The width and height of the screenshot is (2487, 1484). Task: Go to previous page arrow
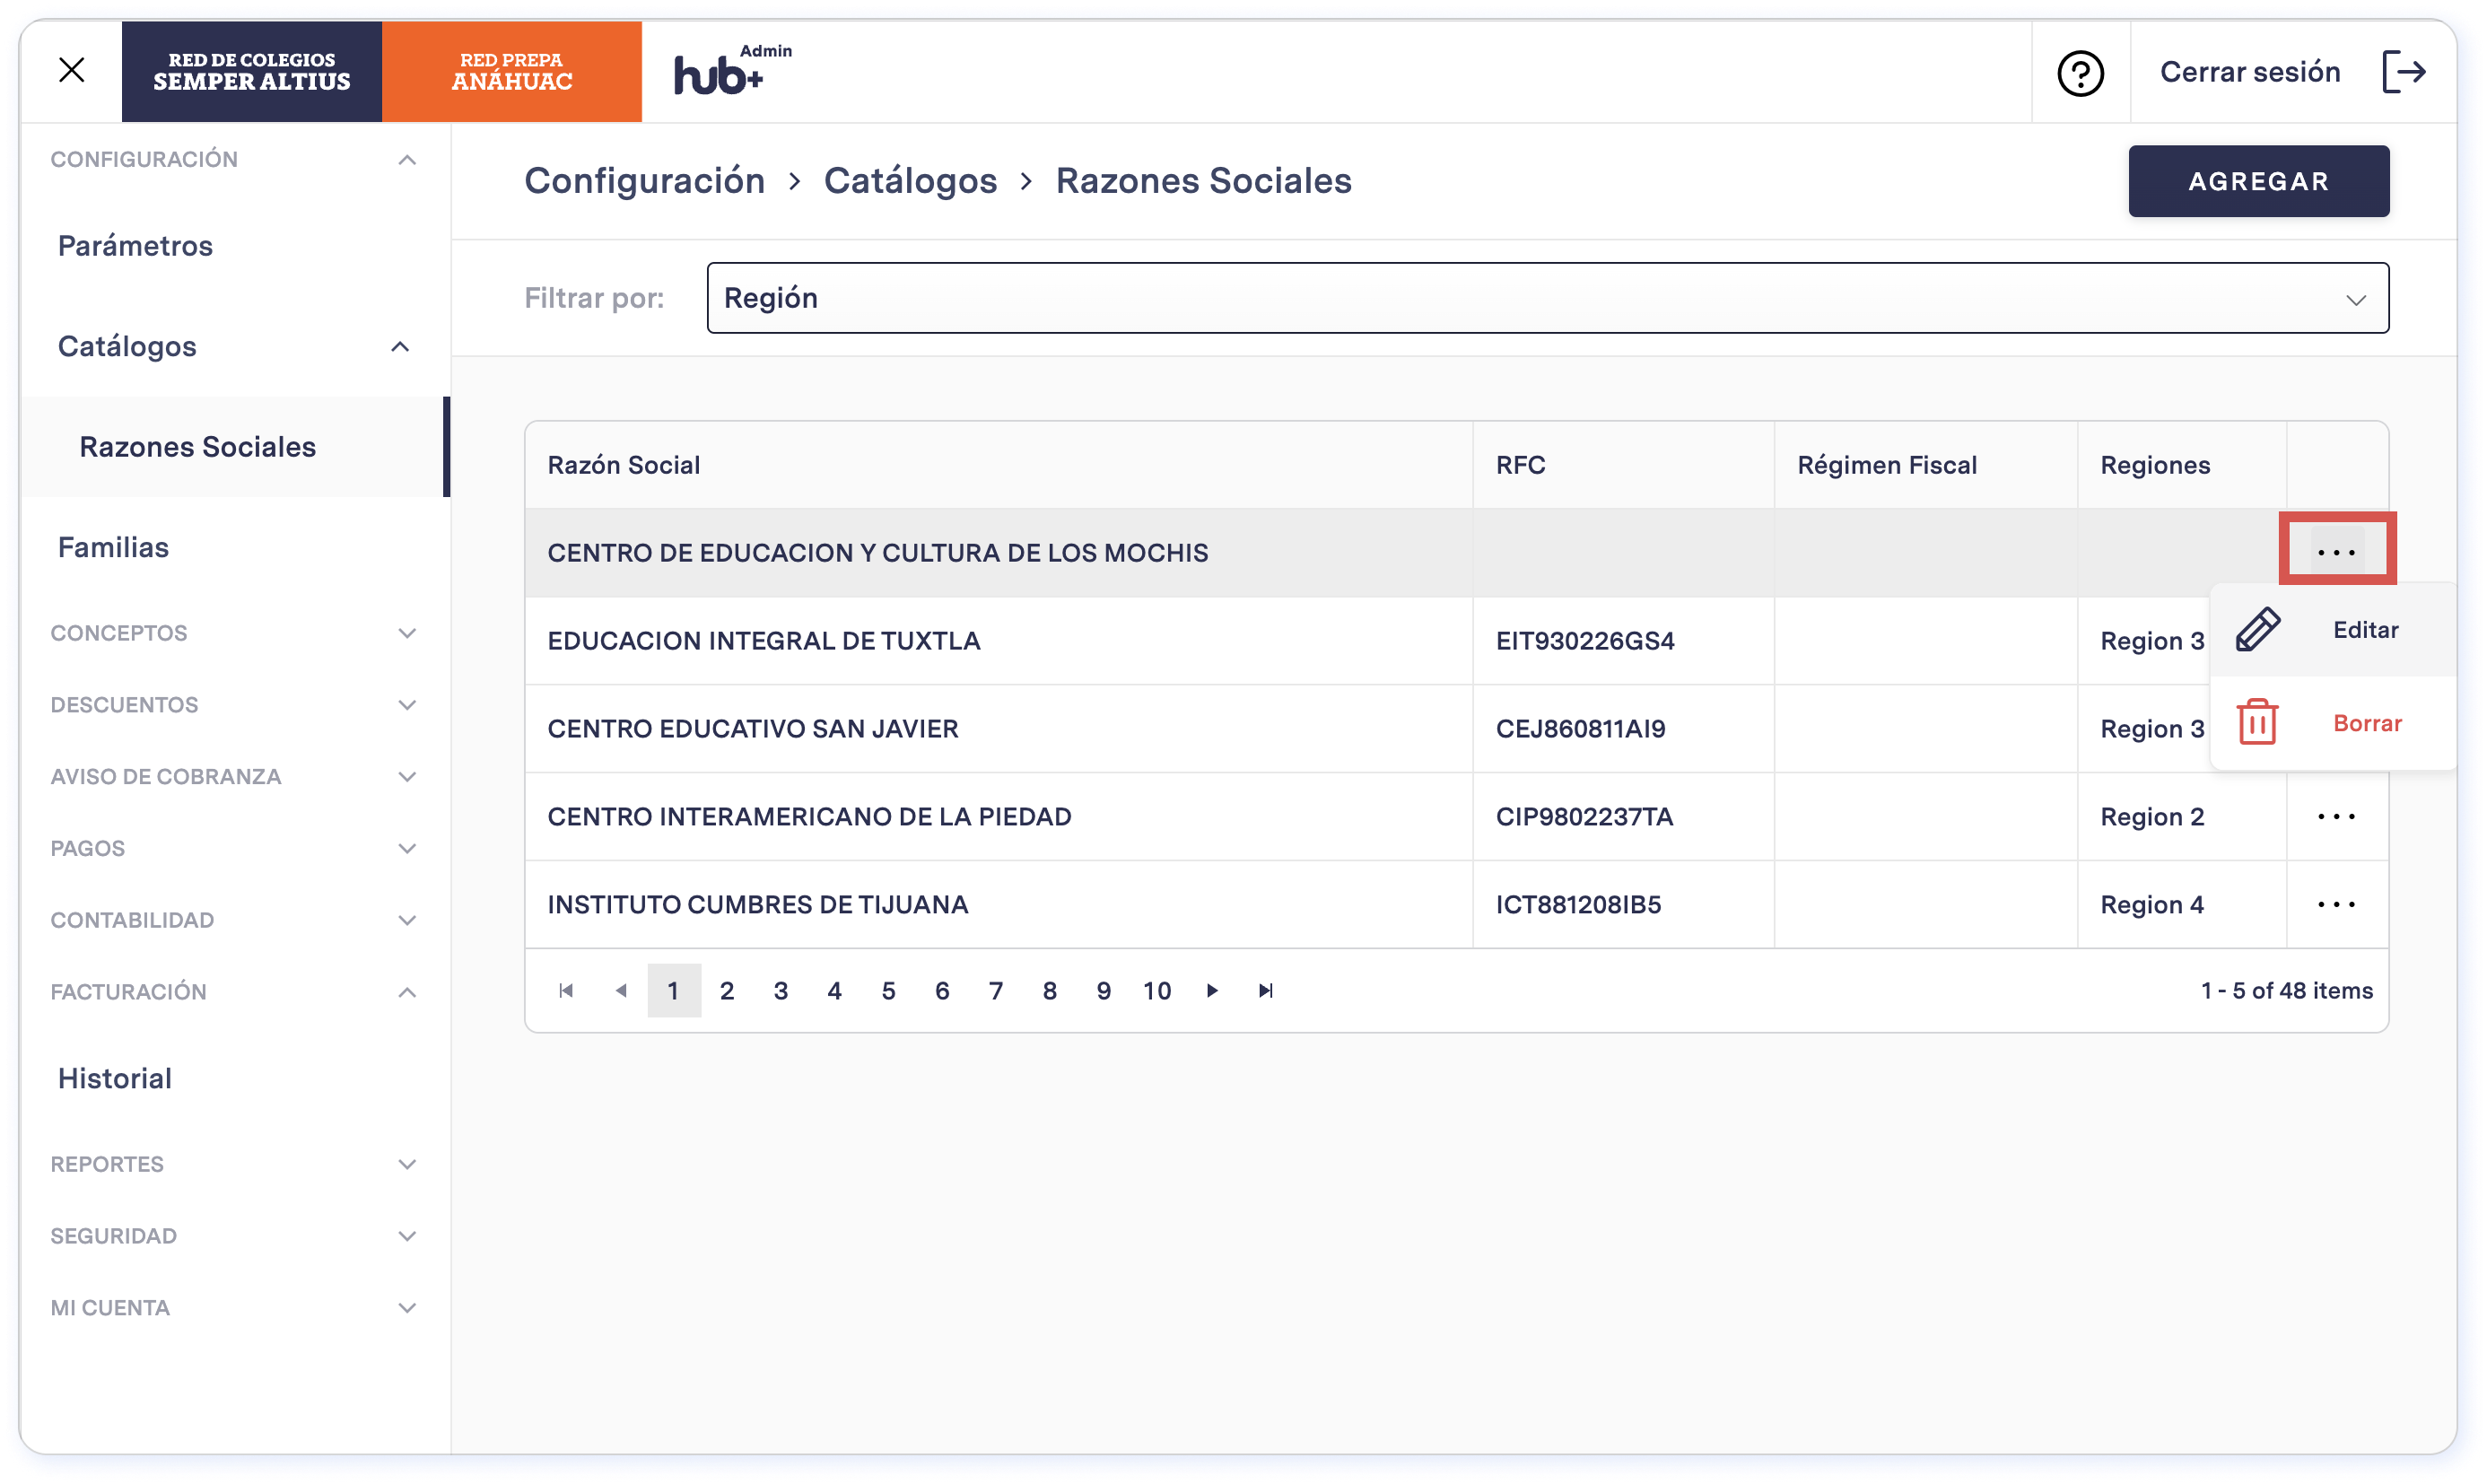click(620, 990)
